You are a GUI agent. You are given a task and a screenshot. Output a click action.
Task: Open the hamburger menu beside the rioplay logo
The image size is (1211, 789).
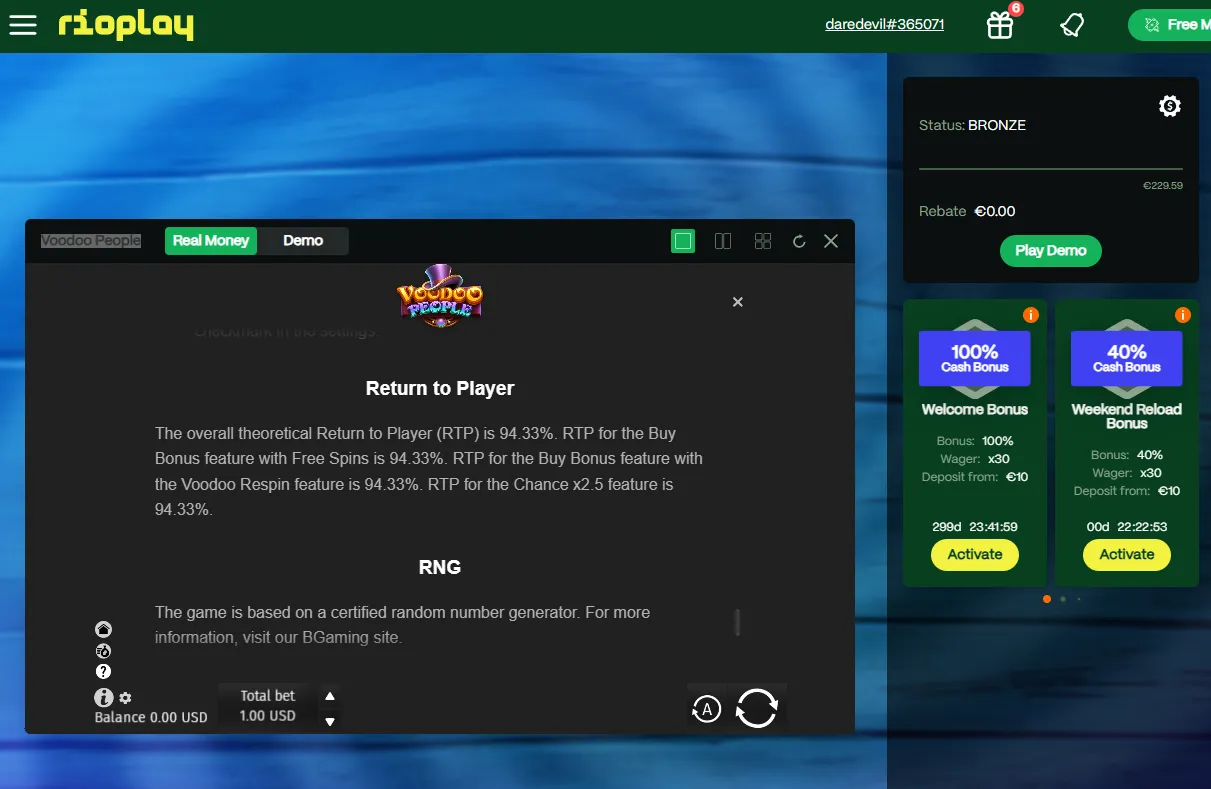tap(23, 25)
